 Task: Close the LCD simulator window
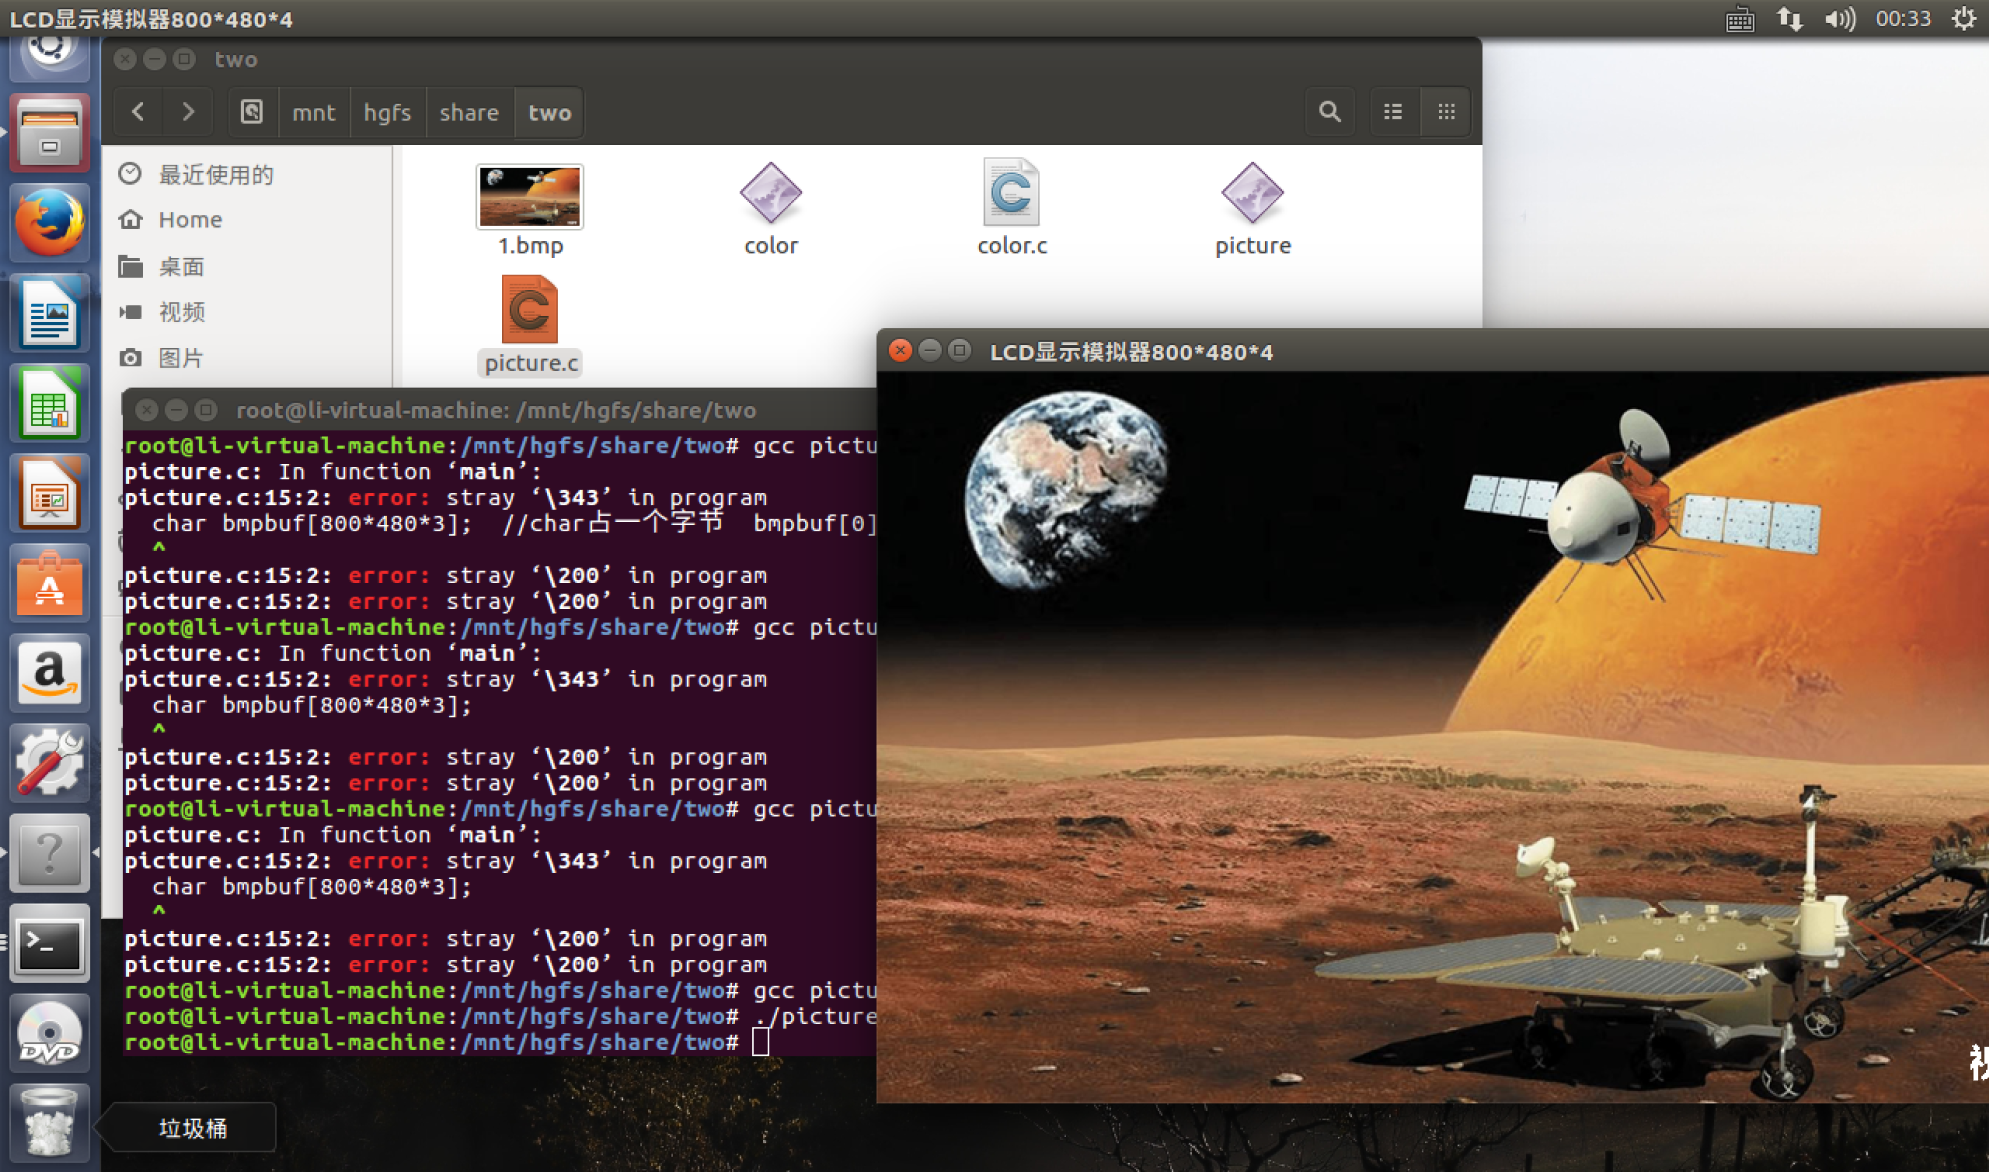tap(900, 351)
